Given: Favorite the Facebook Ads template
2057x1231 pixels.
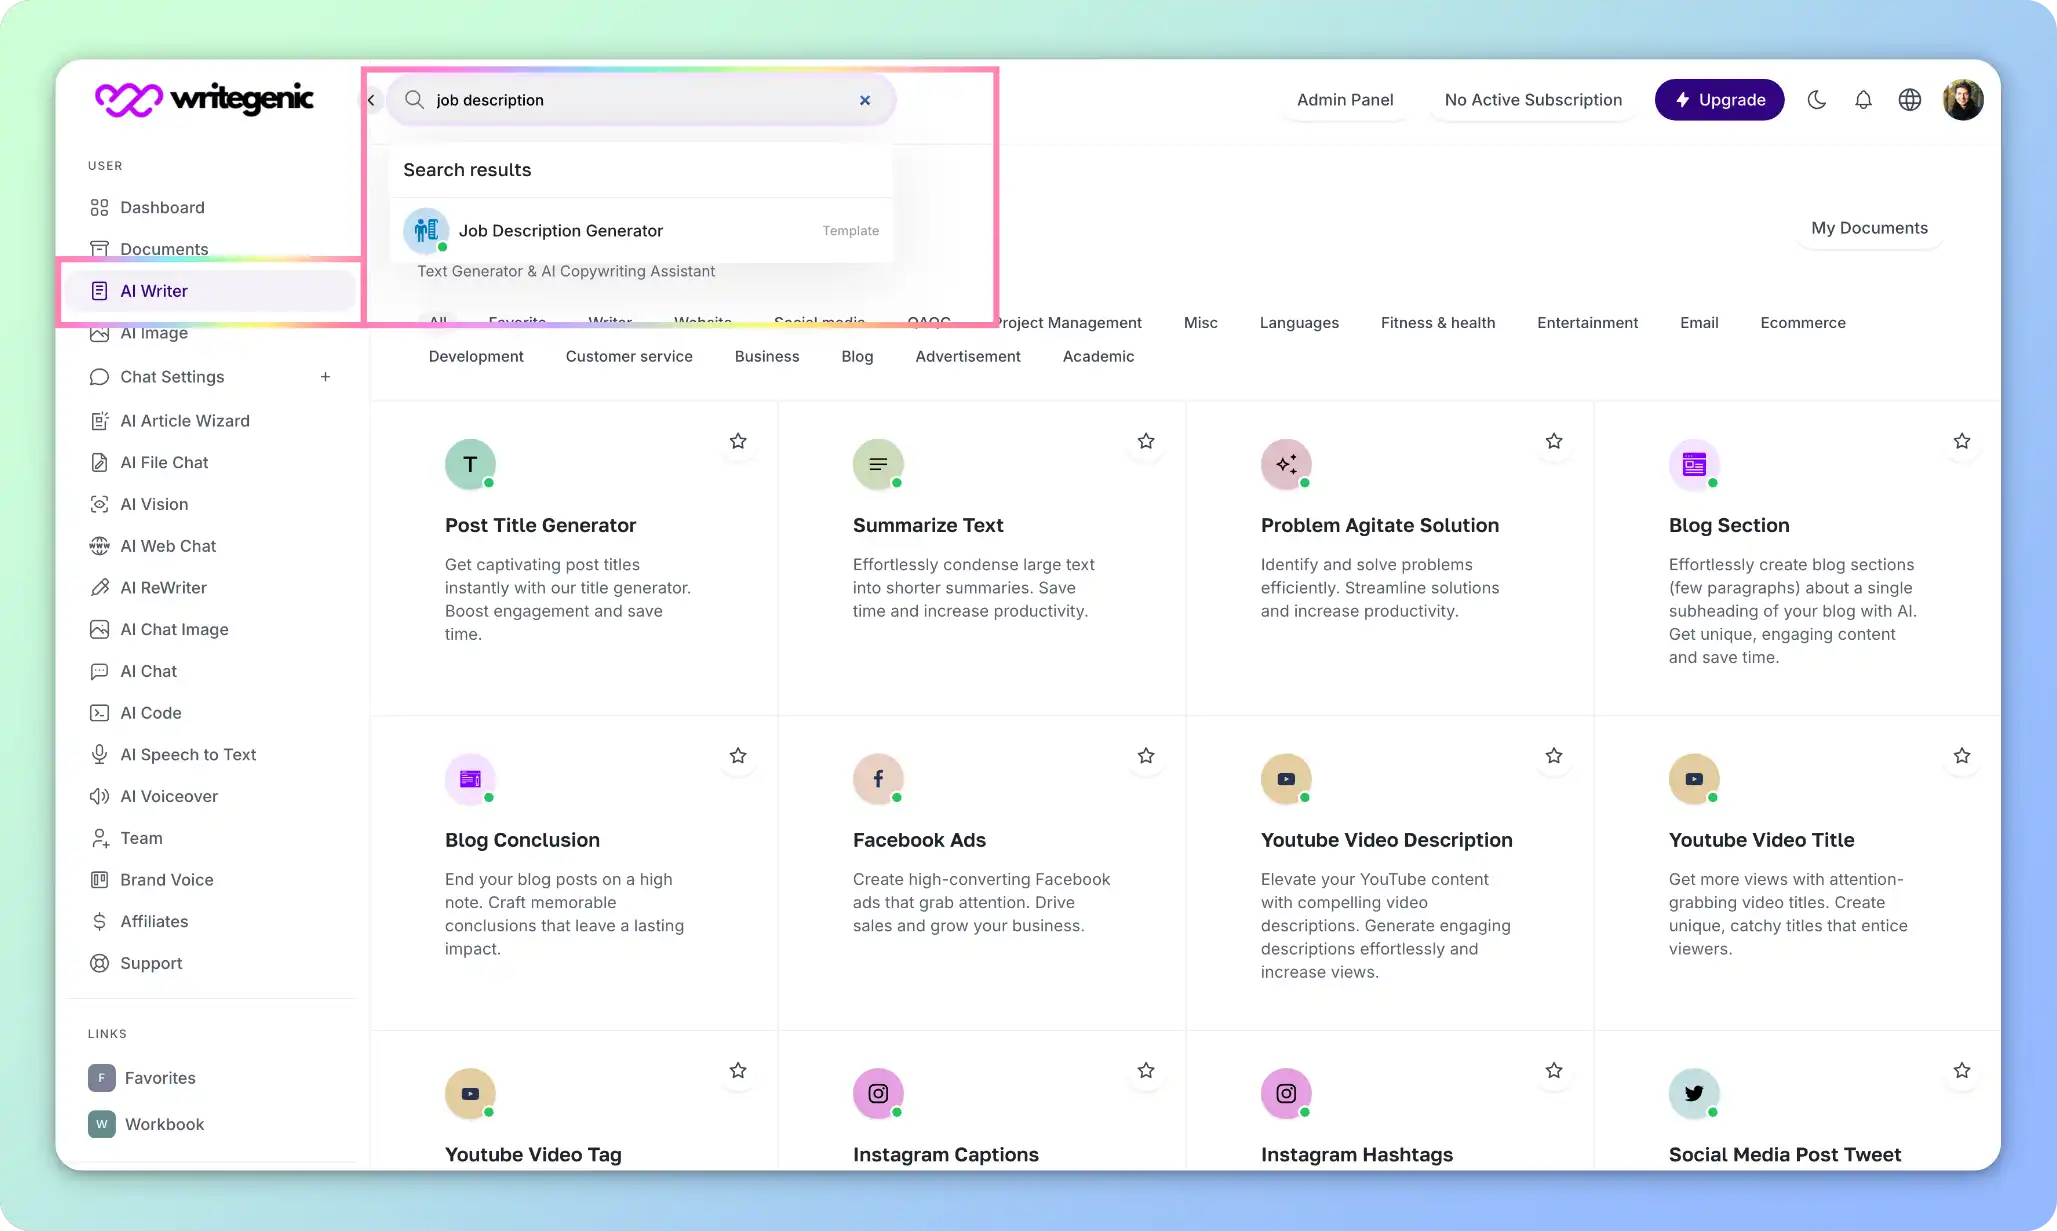Looking at the screenshot, I should coord(1146,756).
